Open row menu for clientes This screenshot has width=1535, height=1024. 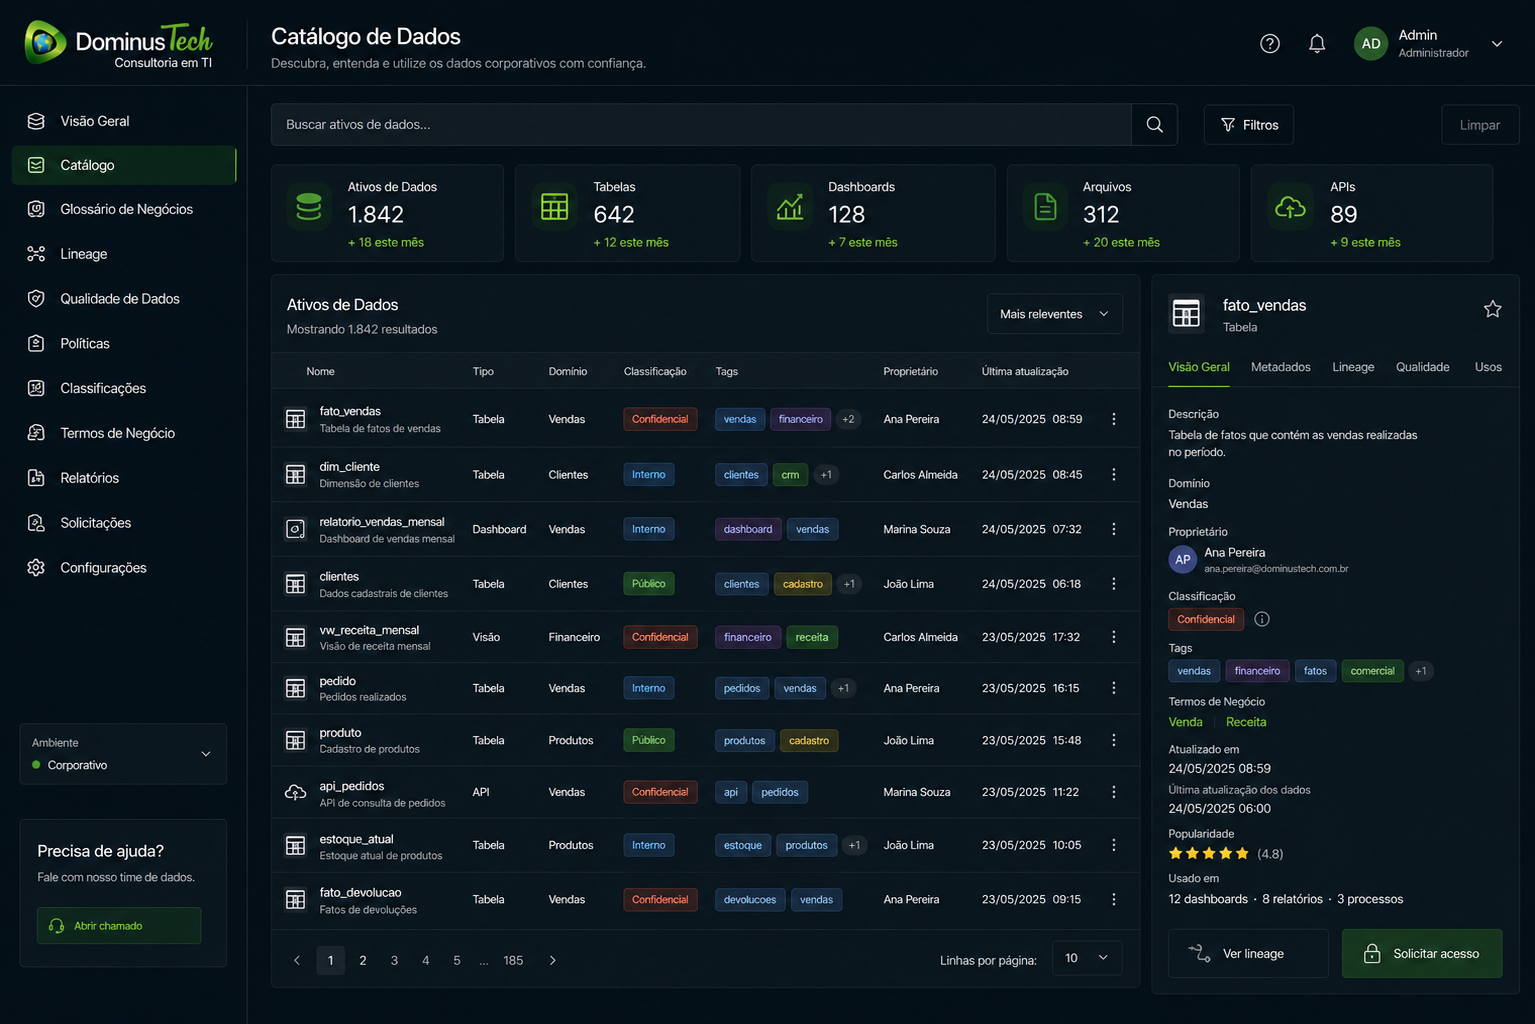[1114, 584]
